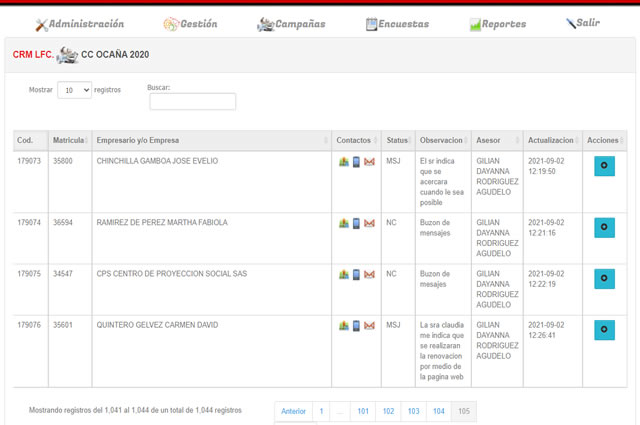Click the Gmail icon for Chinchilla Gamboa Jose Evelio

[x=369, y=162]
